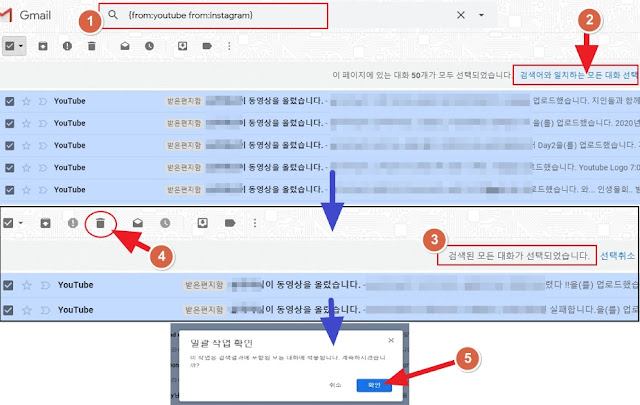Uncheck the YouTube email ending '지인들과 함께'
640x405 pixels.
tap(9, 101)
